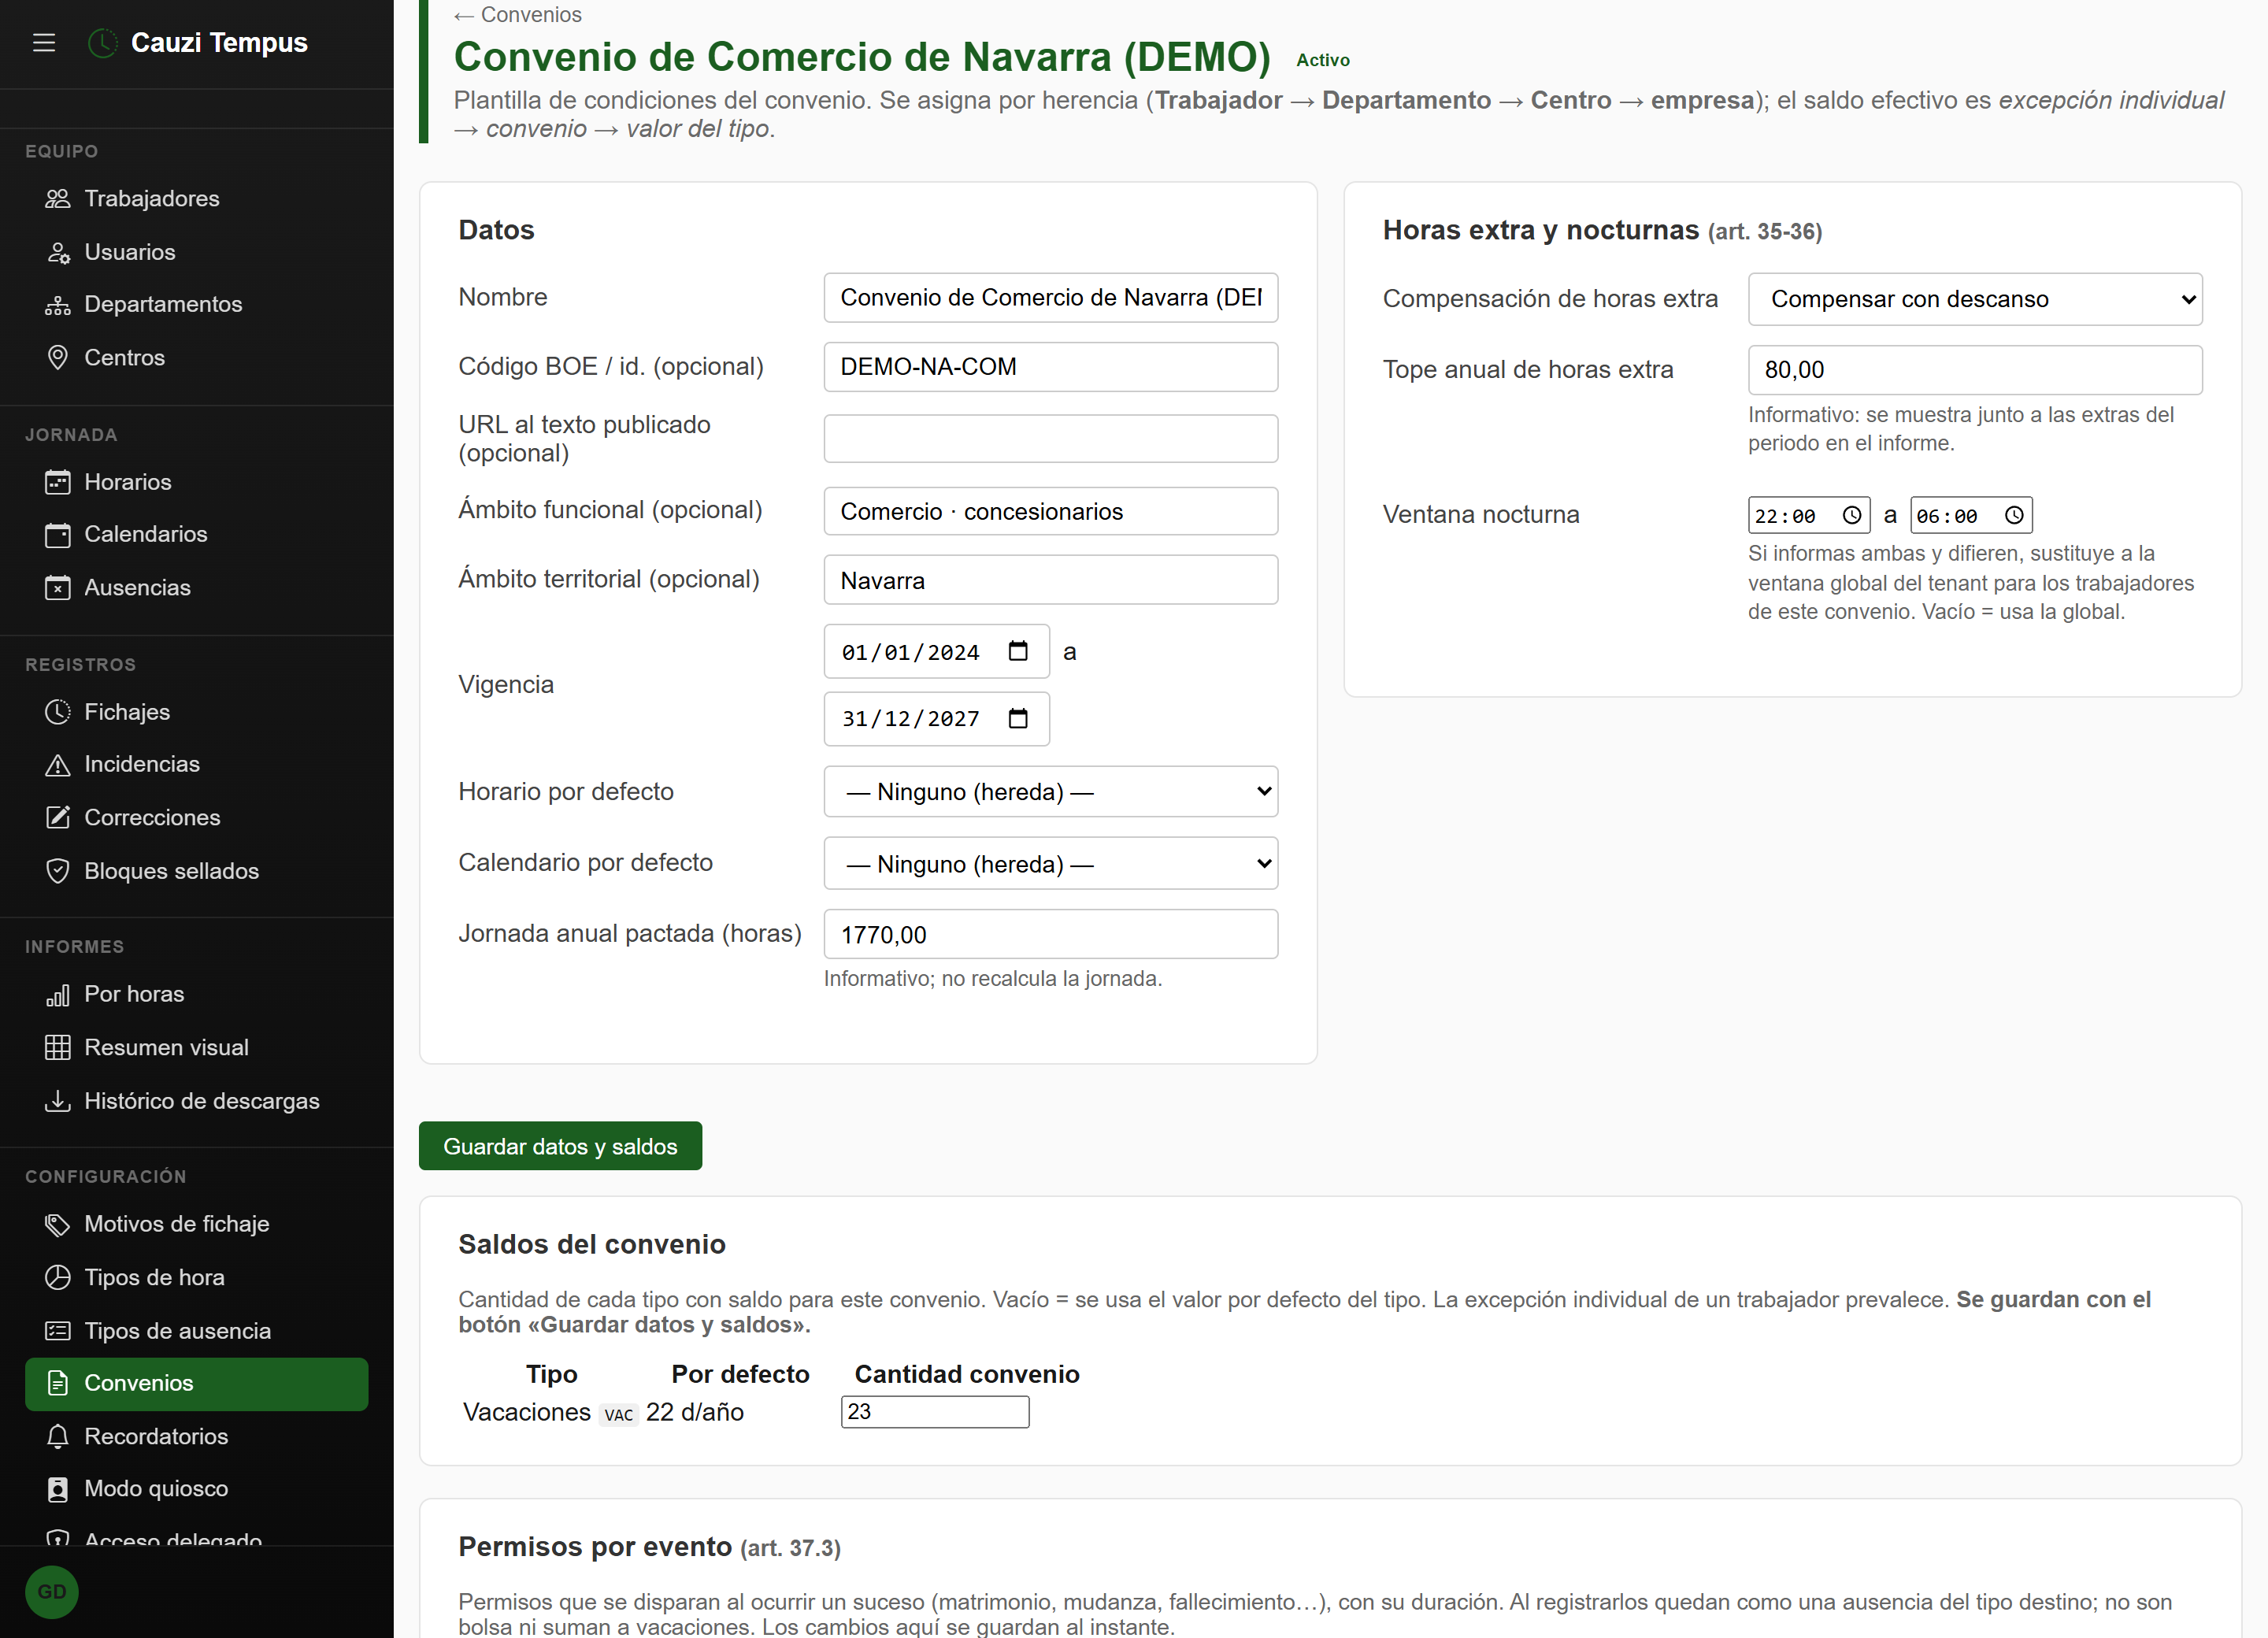This screenshot has width=2268, height=1638.
Task: Open the 06:00 night window clock picker
Action: (x=2014, y=515)
